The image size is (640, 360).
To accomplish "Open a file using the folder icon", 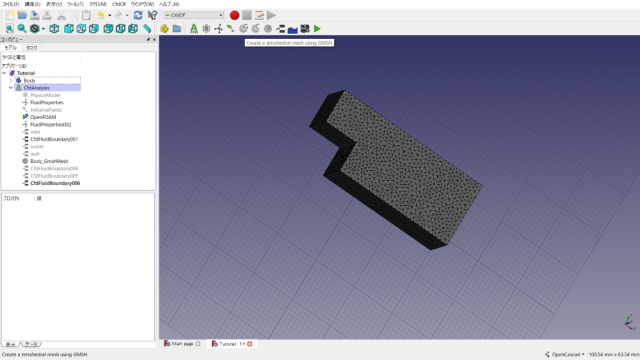I will click(22, 16).
